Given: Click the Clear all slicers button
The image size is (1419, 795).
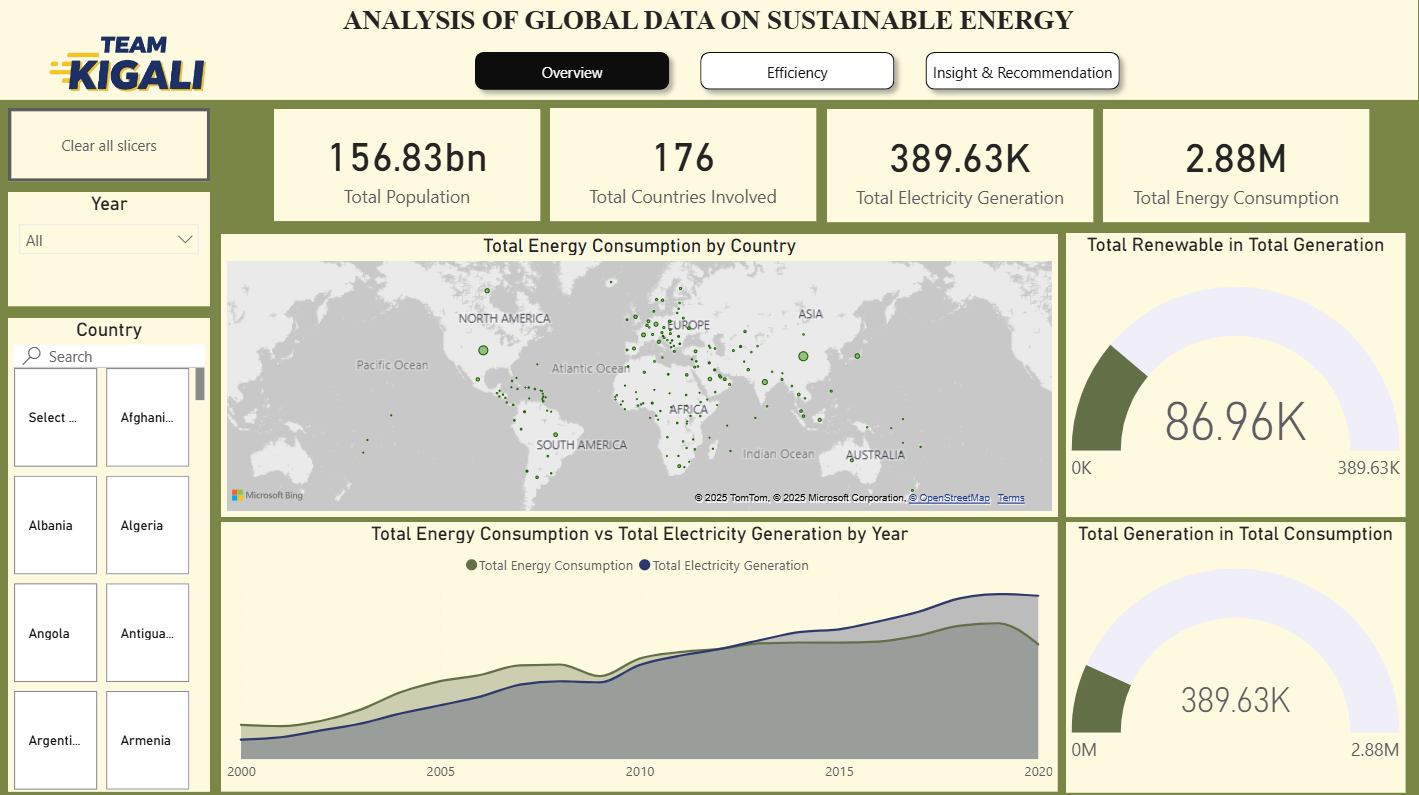Looking at the screenshot, I should (x=109, y=145).
